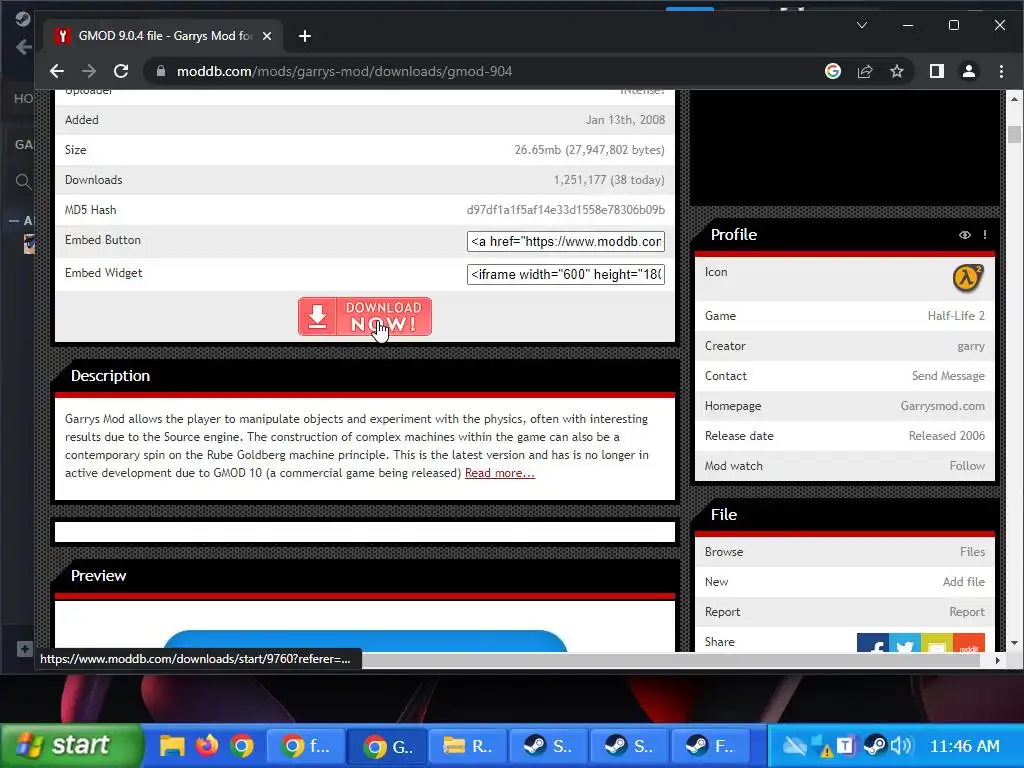This screenshot has width=1024, height=768.
Task: Click the Files browse link
Action: [x=972, y=552]
